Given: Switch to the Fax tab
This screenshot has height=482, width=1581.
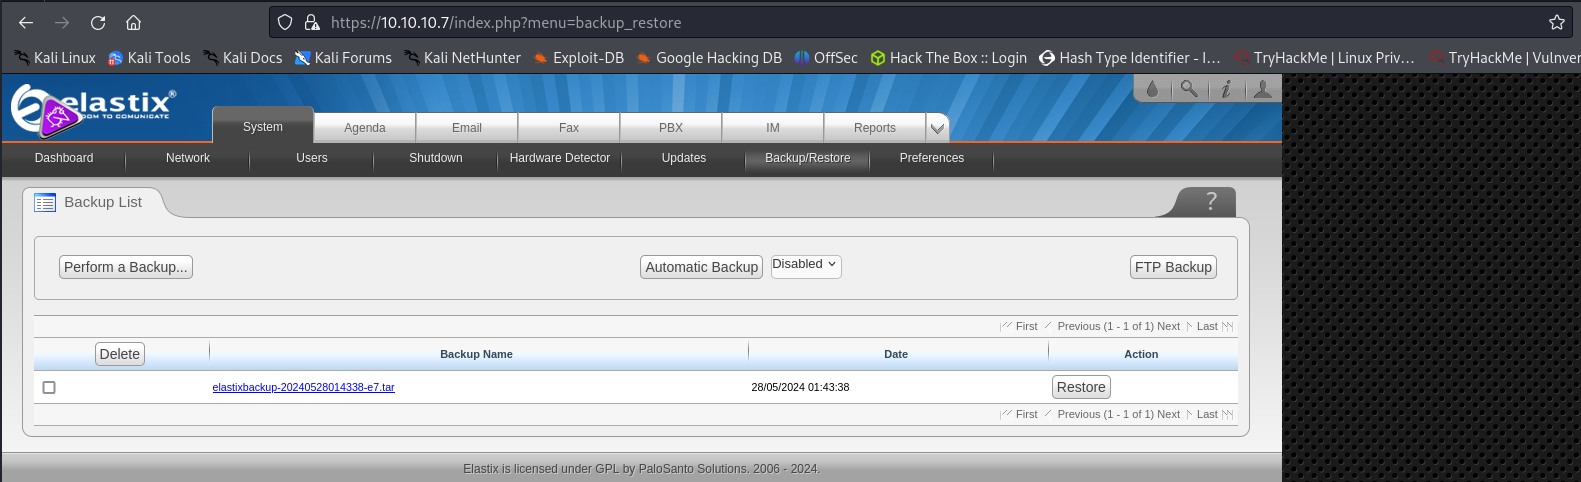Looking at the screenshot, I should pos(569,128).
